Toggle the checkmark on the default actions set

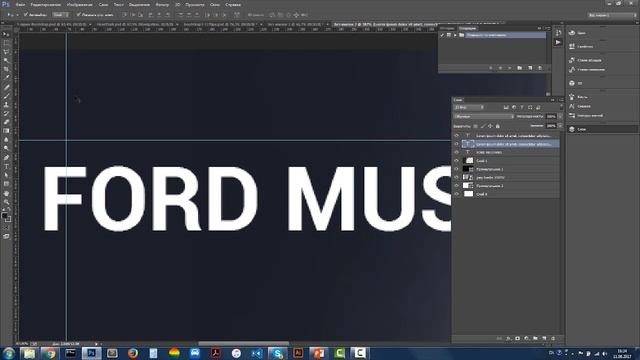[x=442, y=35]
